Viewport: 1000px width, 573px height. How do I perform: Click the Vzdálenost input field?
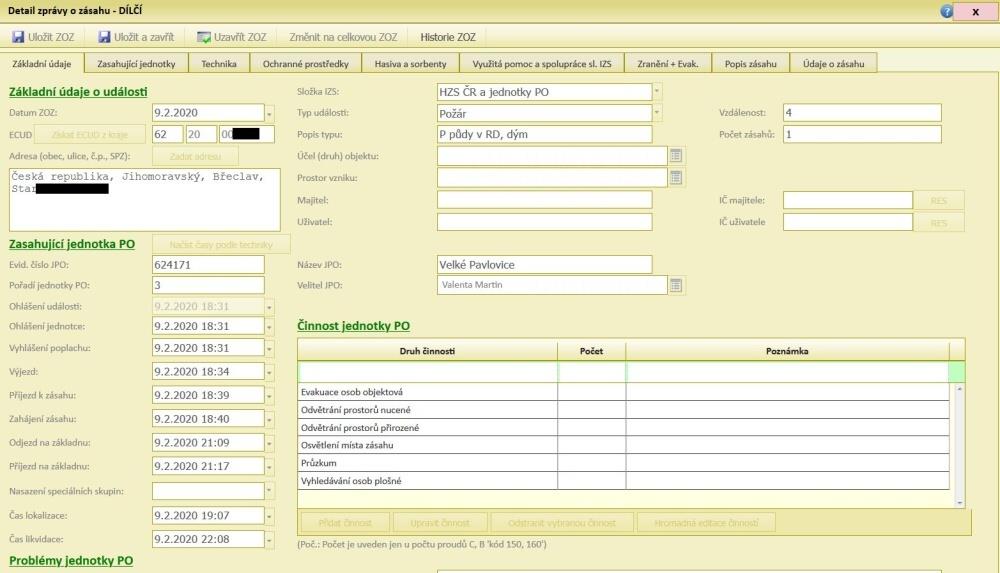(x=862, y=113)
